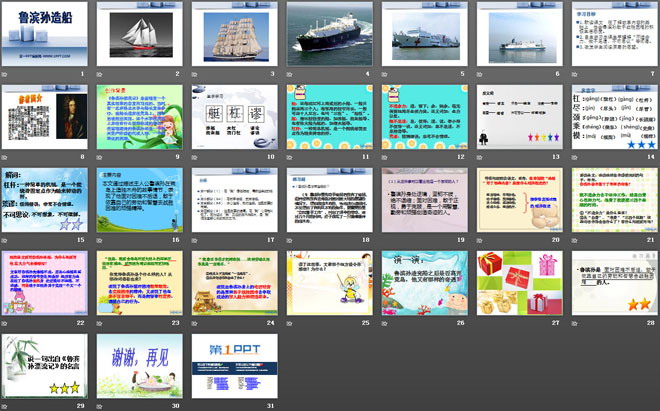Select slide 27 showing gift boxes
Image resolution: width=660 pixels, height=411 pixels.
point(518,283)
